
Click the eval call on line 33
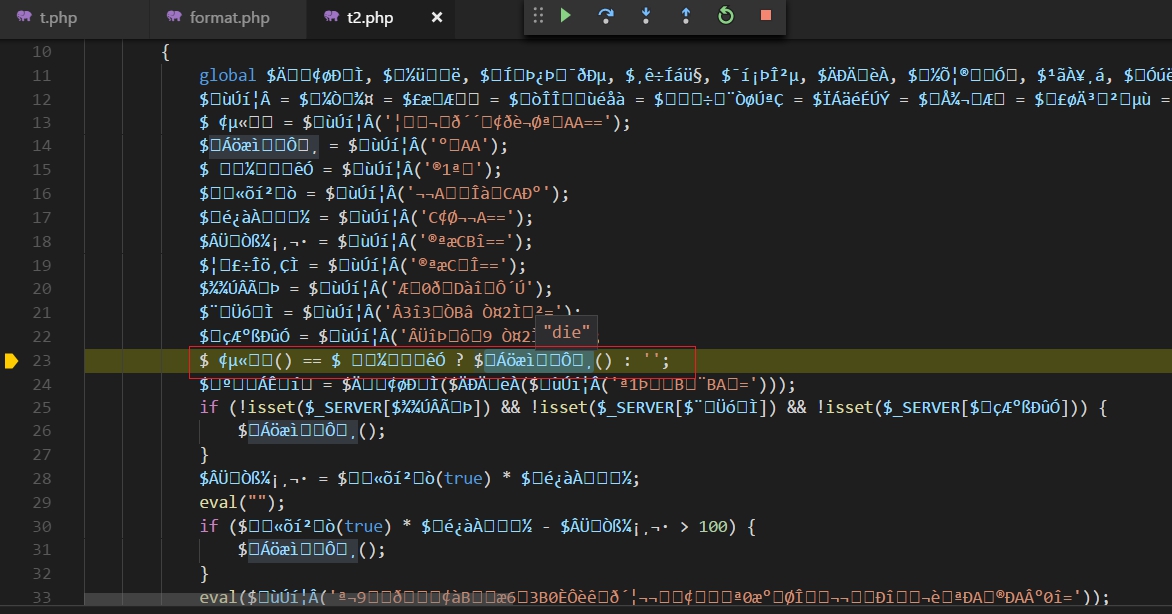(x=218, y=598)
